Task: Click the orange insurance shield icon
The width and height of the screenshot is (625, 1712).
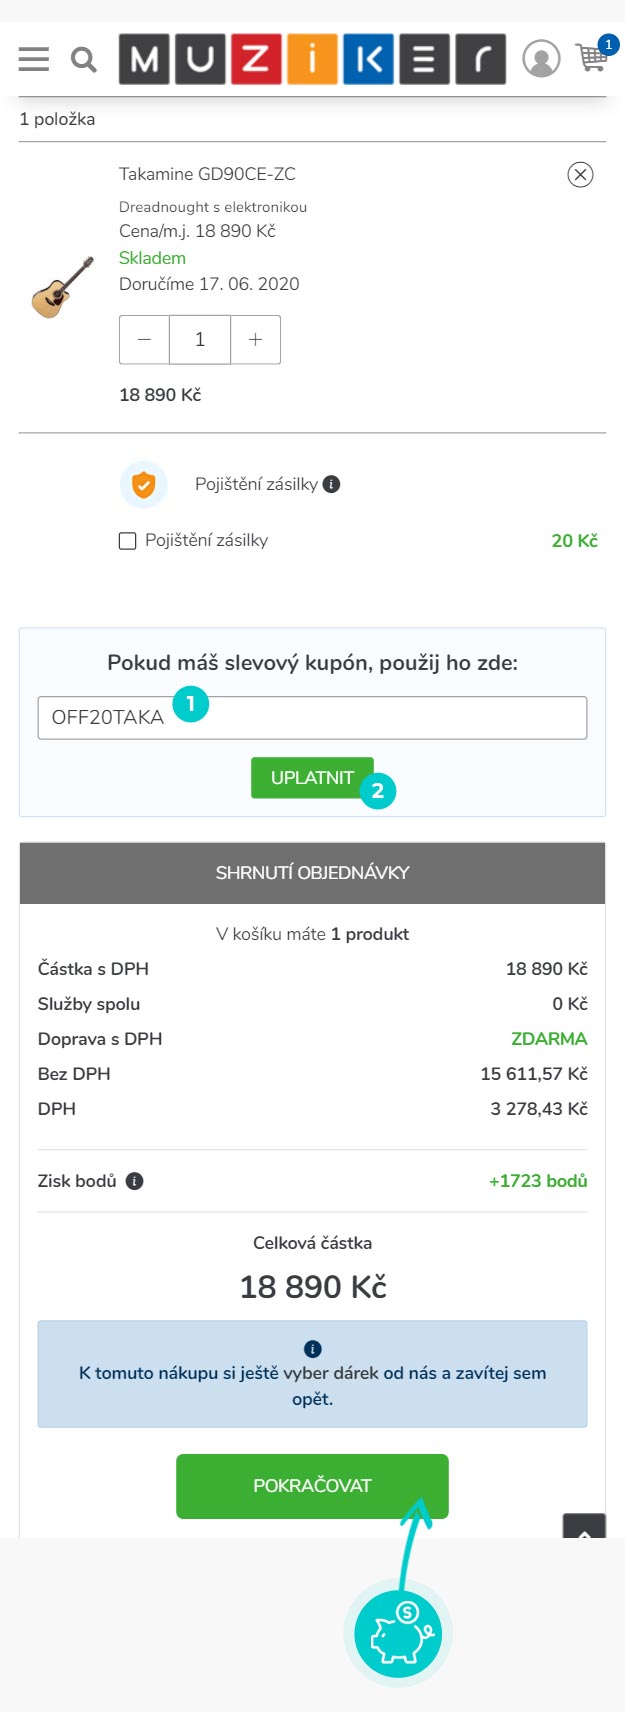Action: (x=144, y=485)
